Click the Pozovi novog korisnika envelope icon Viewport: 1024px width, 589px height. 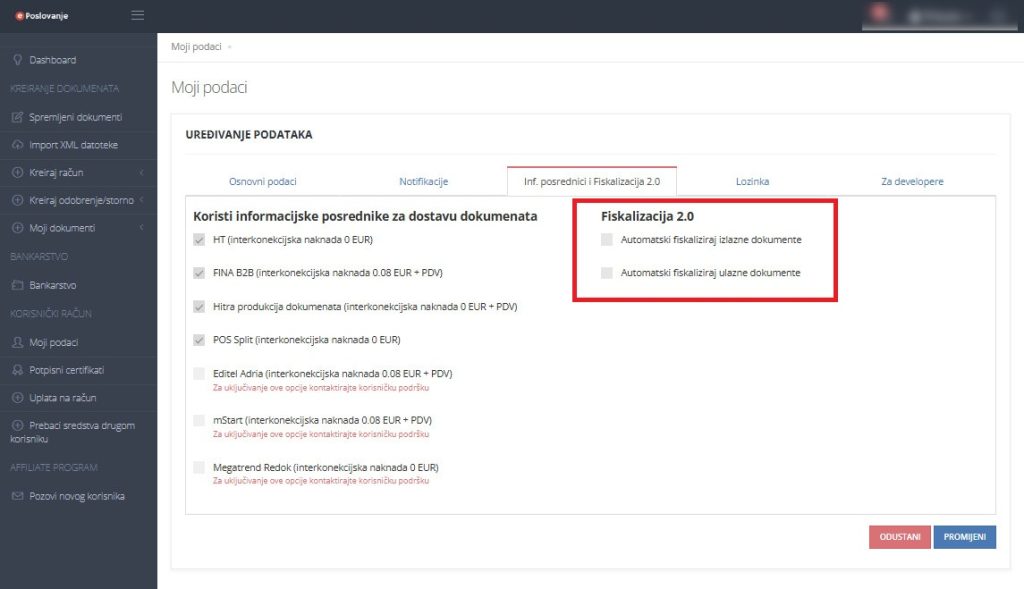(x=17, y=496)
